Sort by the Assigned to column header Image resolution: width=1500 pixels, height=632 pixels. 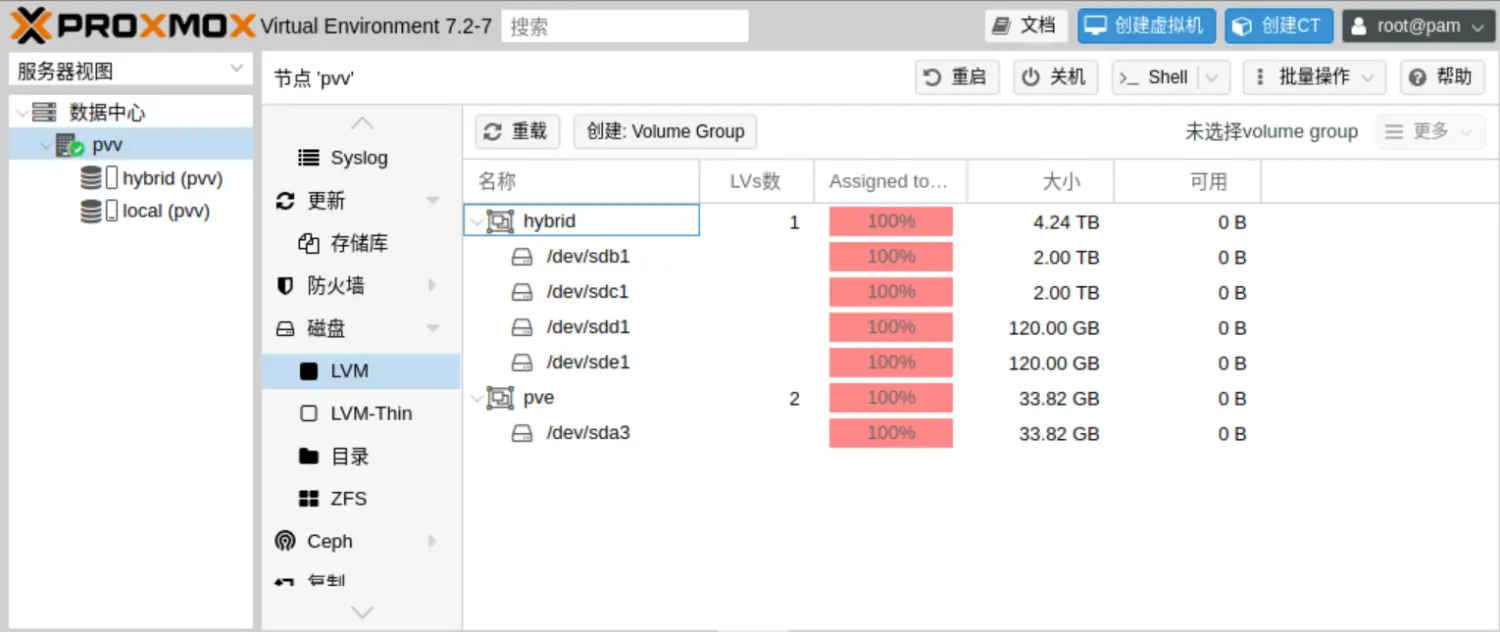pyautogui.click(x=890, y=181)
